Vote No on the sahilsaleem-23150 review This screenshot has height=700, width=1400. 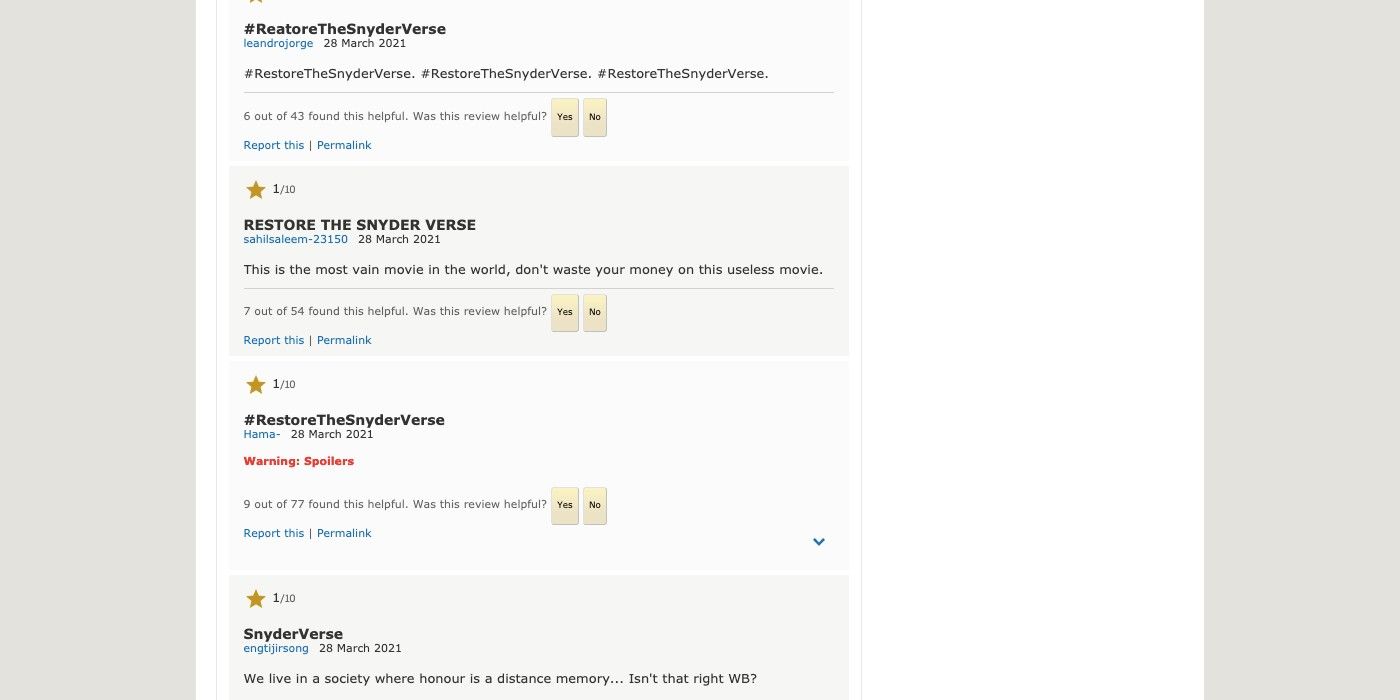(595, 312)
